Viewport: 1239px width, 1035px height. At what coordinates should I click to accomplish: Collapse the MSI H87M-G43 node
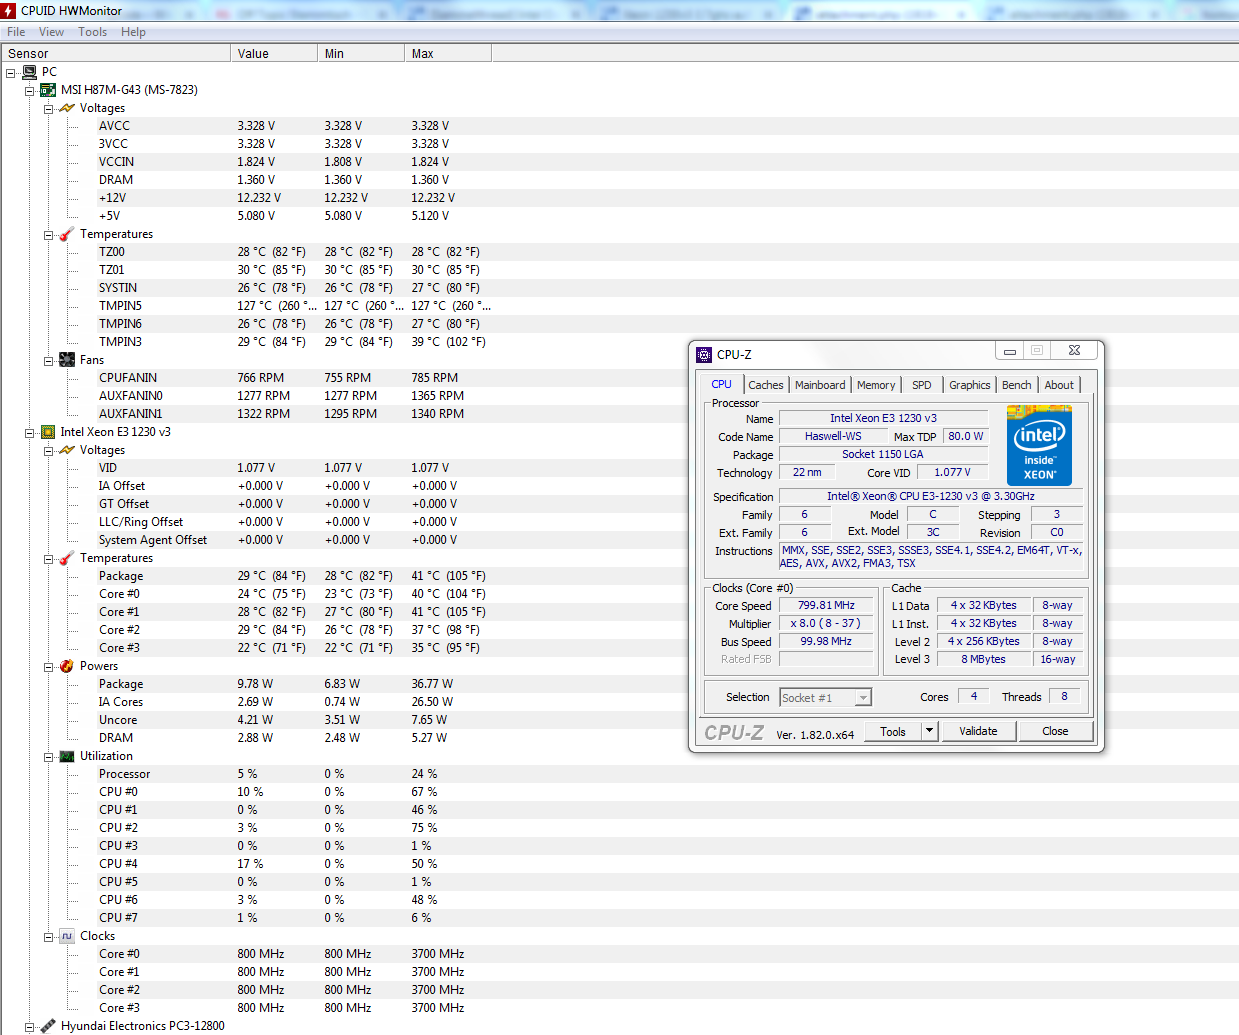point(29,91)
